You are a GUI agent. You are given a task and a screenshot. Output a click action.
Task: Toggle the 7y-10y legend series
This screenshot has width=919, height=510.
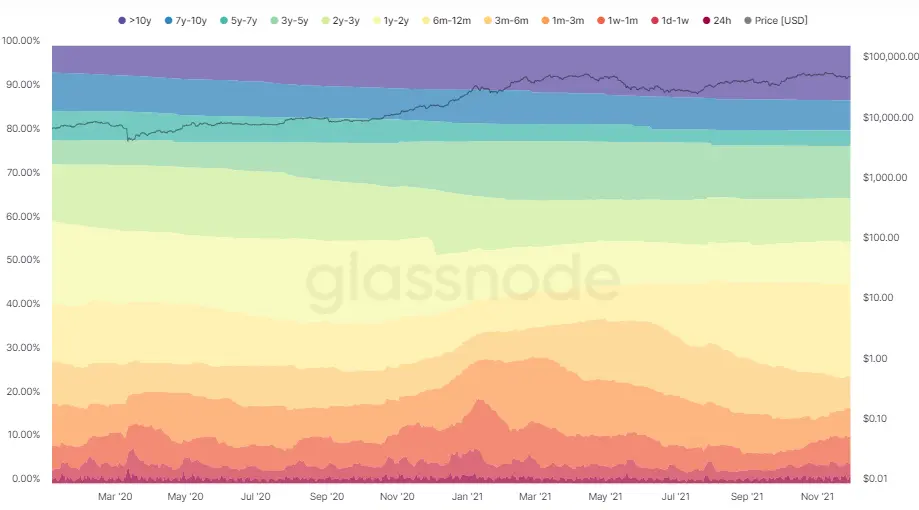click(186, 21)
